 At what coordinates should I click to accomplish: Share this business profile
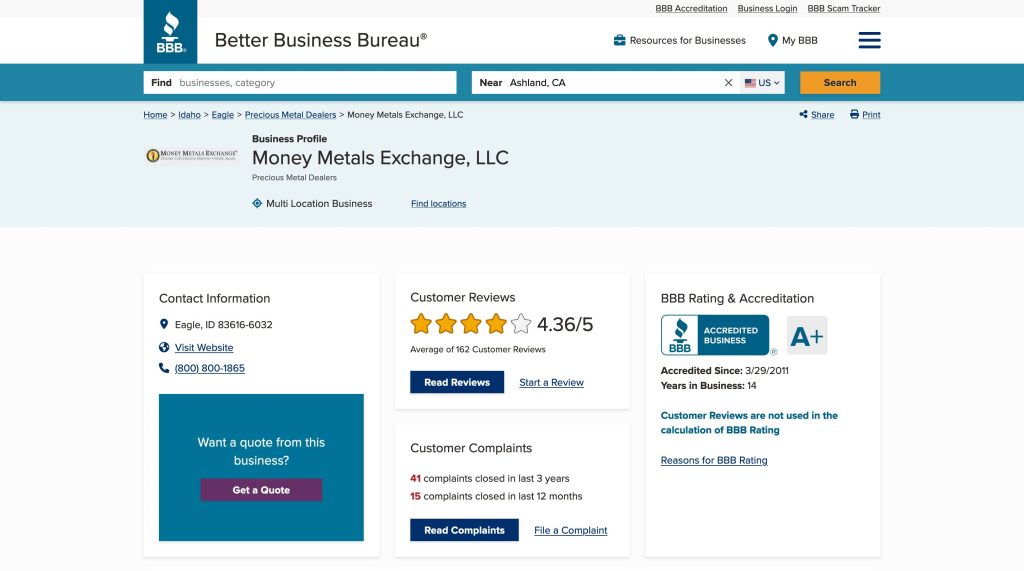point(816,115)
